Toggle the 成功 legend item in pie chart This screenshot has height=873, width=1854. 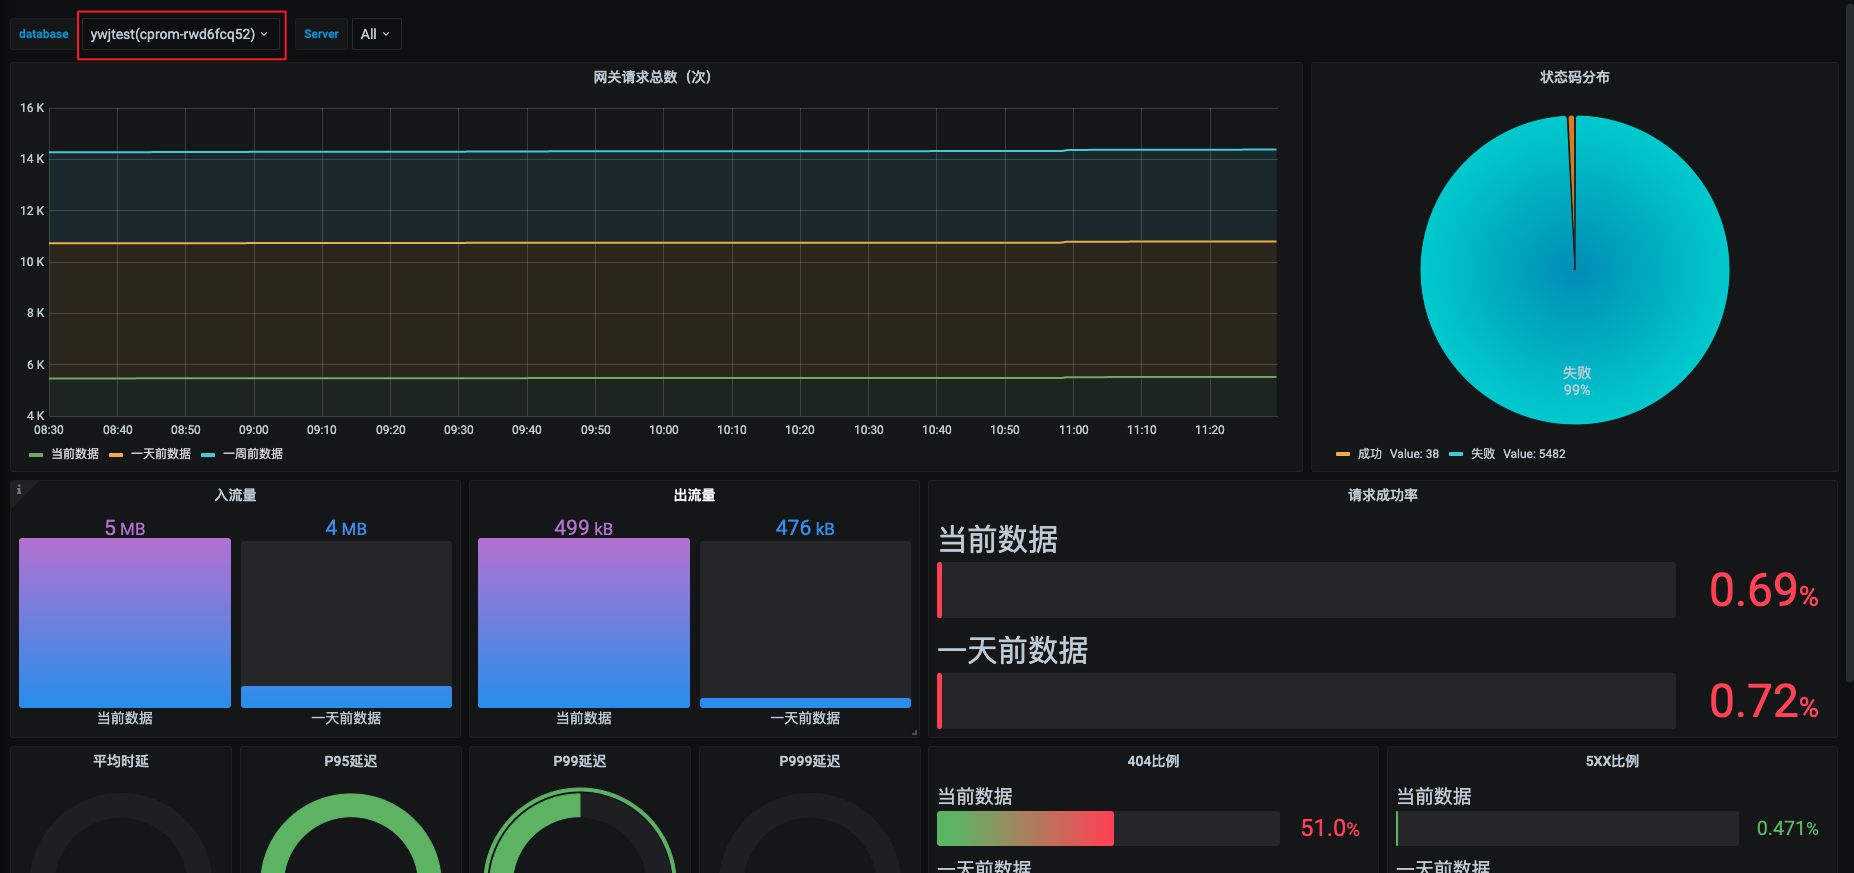[1369, 454]
